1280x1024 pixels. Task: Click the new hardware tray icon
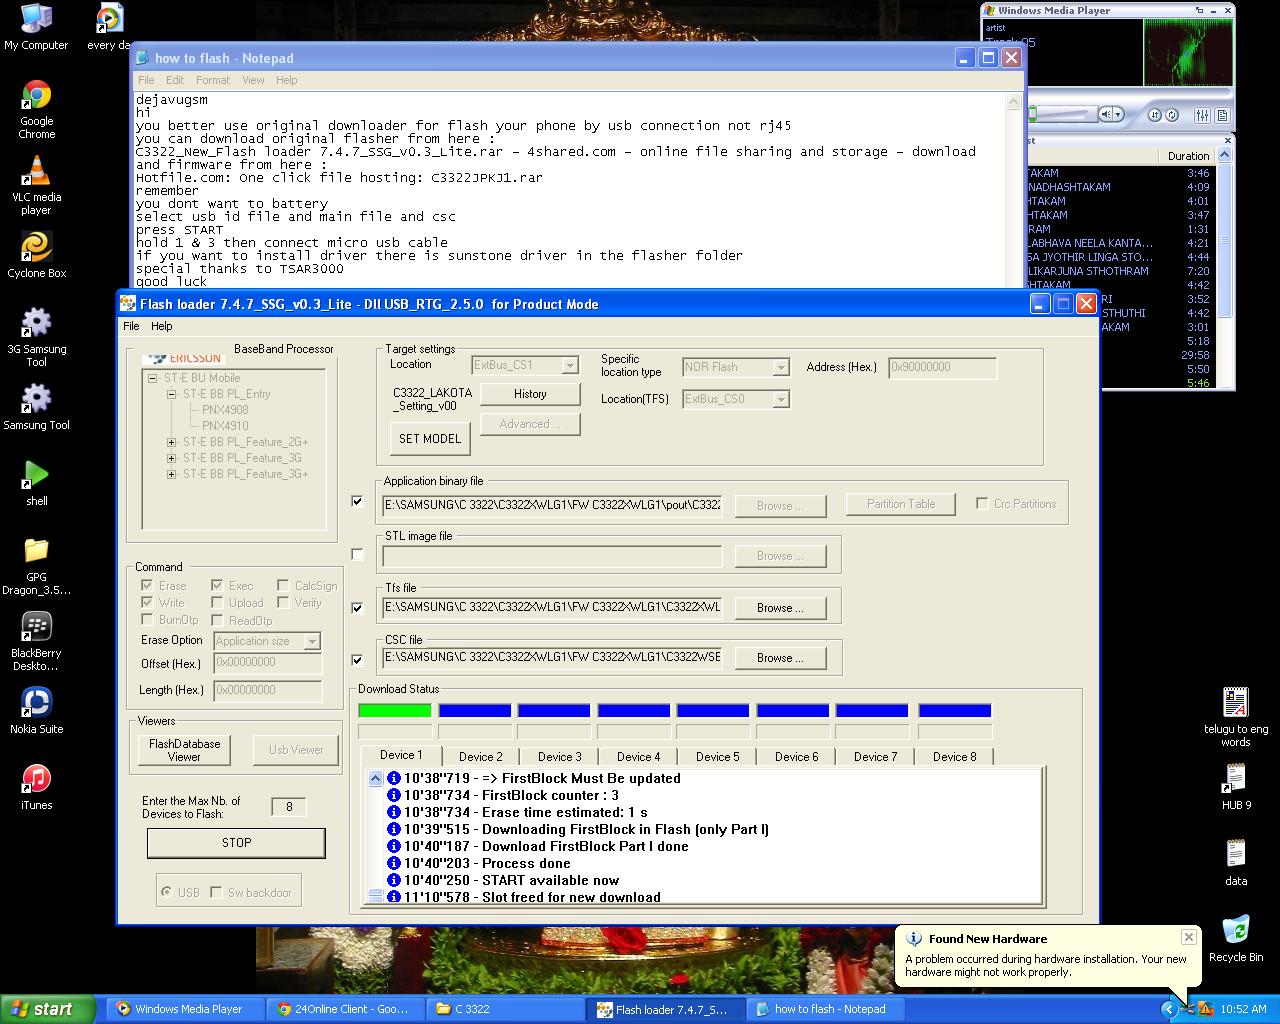coord(1188,1009)
